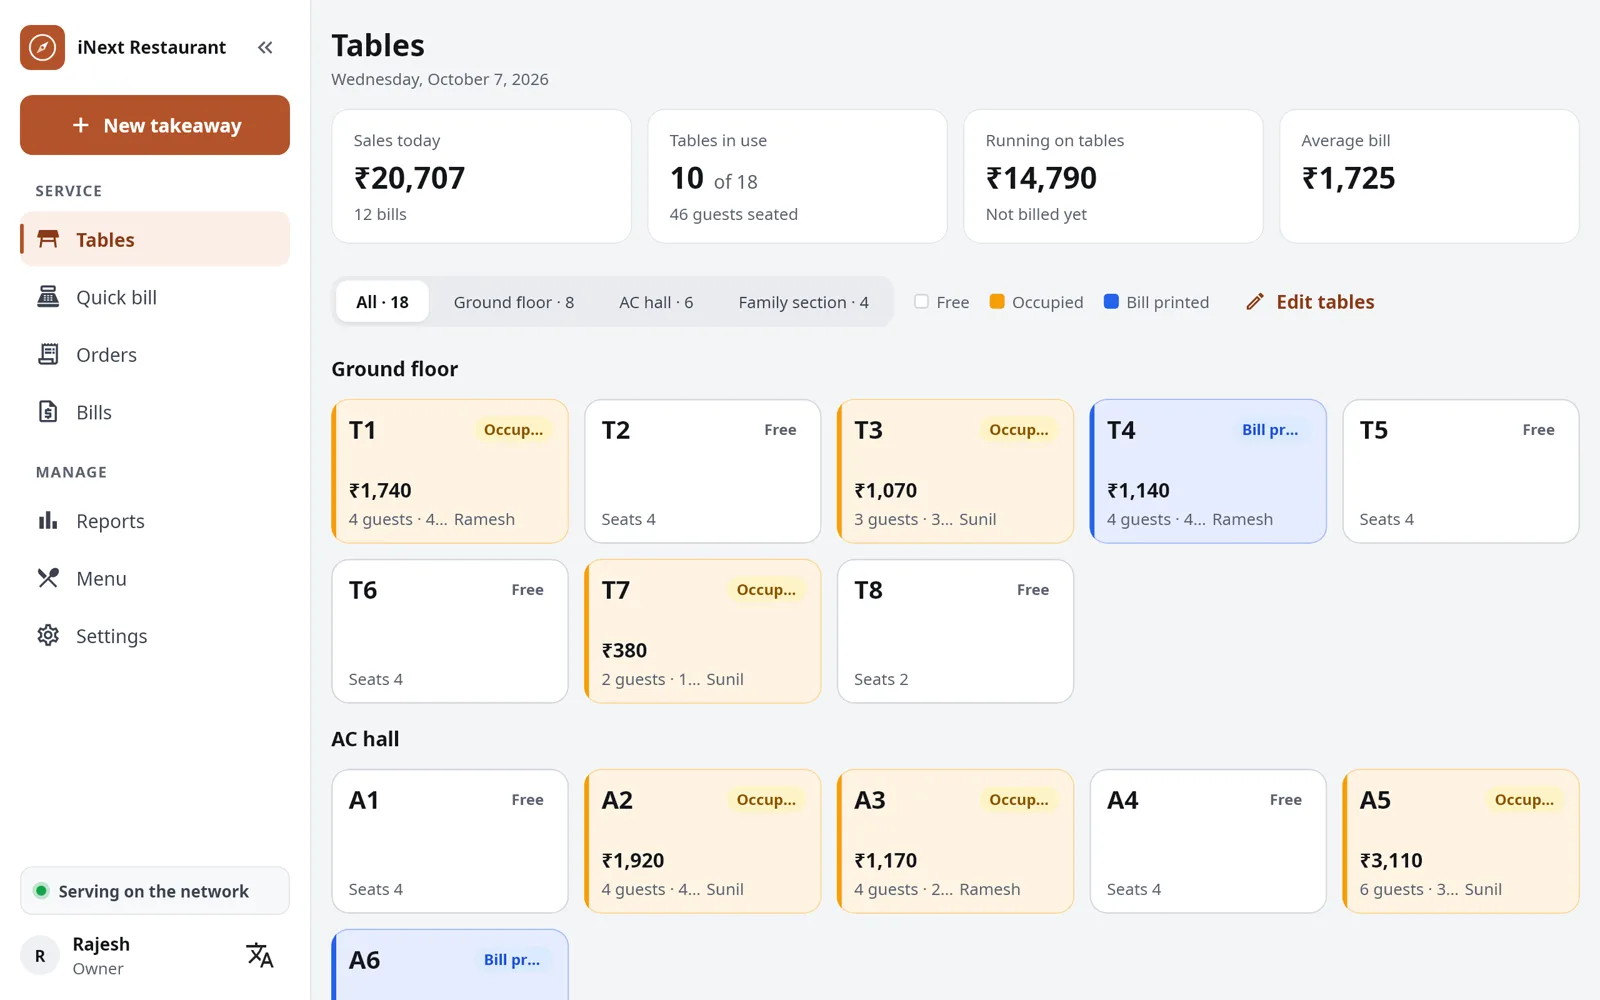Click the pencil icon beside Edit tables

pyautogui.click(x=1255, y=301)
